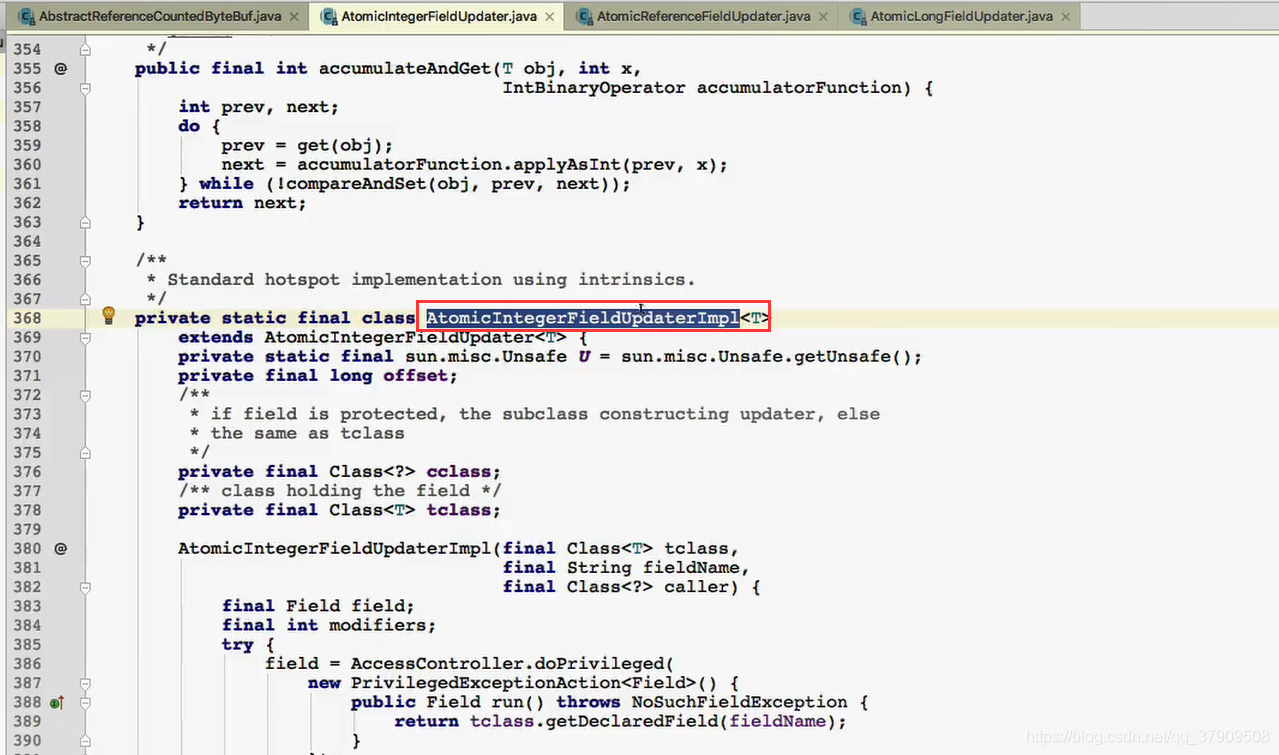Click line number 368 in the gutter
This screenshot has width=1279, height=755.
[27, 317]
